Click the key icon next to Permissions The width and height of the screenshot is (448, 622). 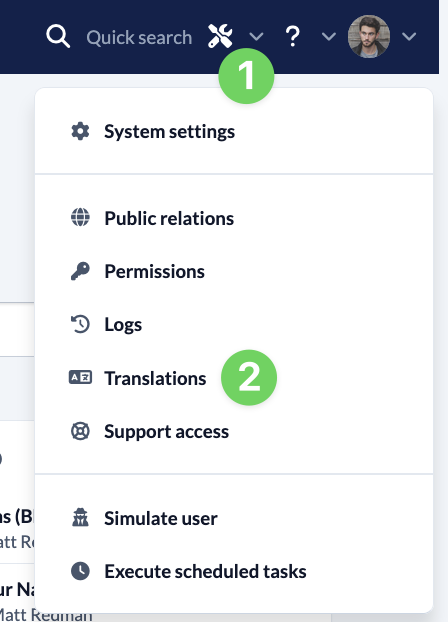pyautogui.click(x=80, y=271)
